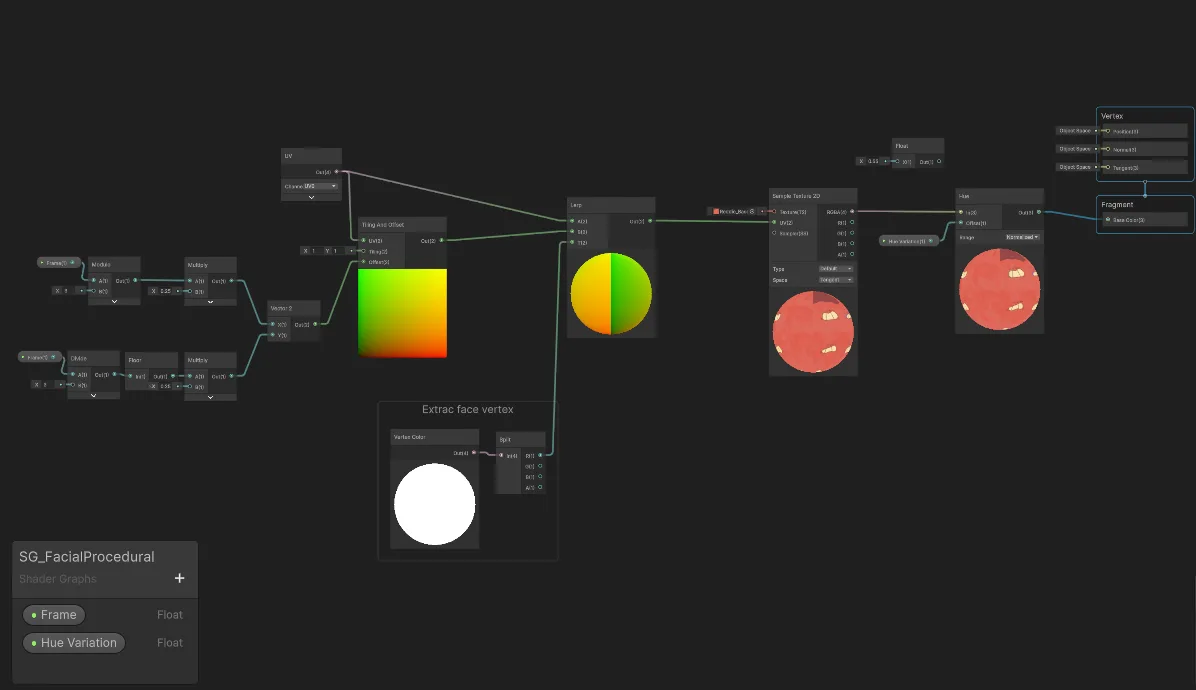
Task: Open the Sample Texture 2D Type dropdown
Action: (836, 268)
